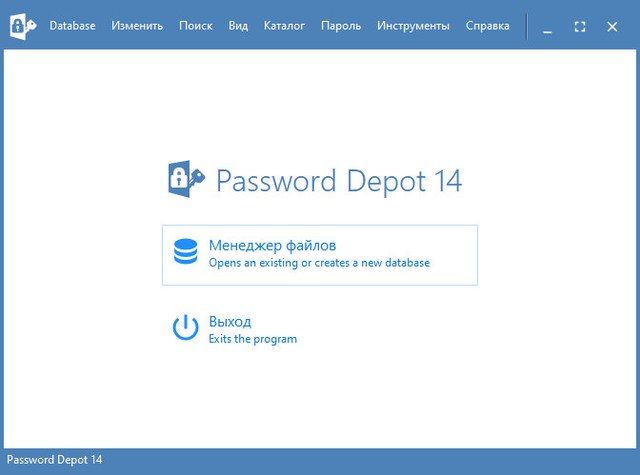
Task: Click 'Exits the program' description
Action: click(x=253, y=339)
